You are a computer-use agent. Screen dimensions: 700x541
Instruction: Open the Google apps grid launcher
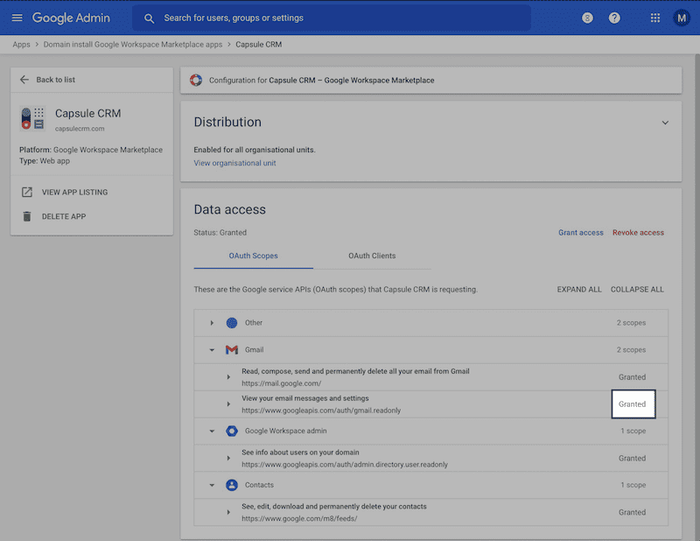click(x=655, y=18)
